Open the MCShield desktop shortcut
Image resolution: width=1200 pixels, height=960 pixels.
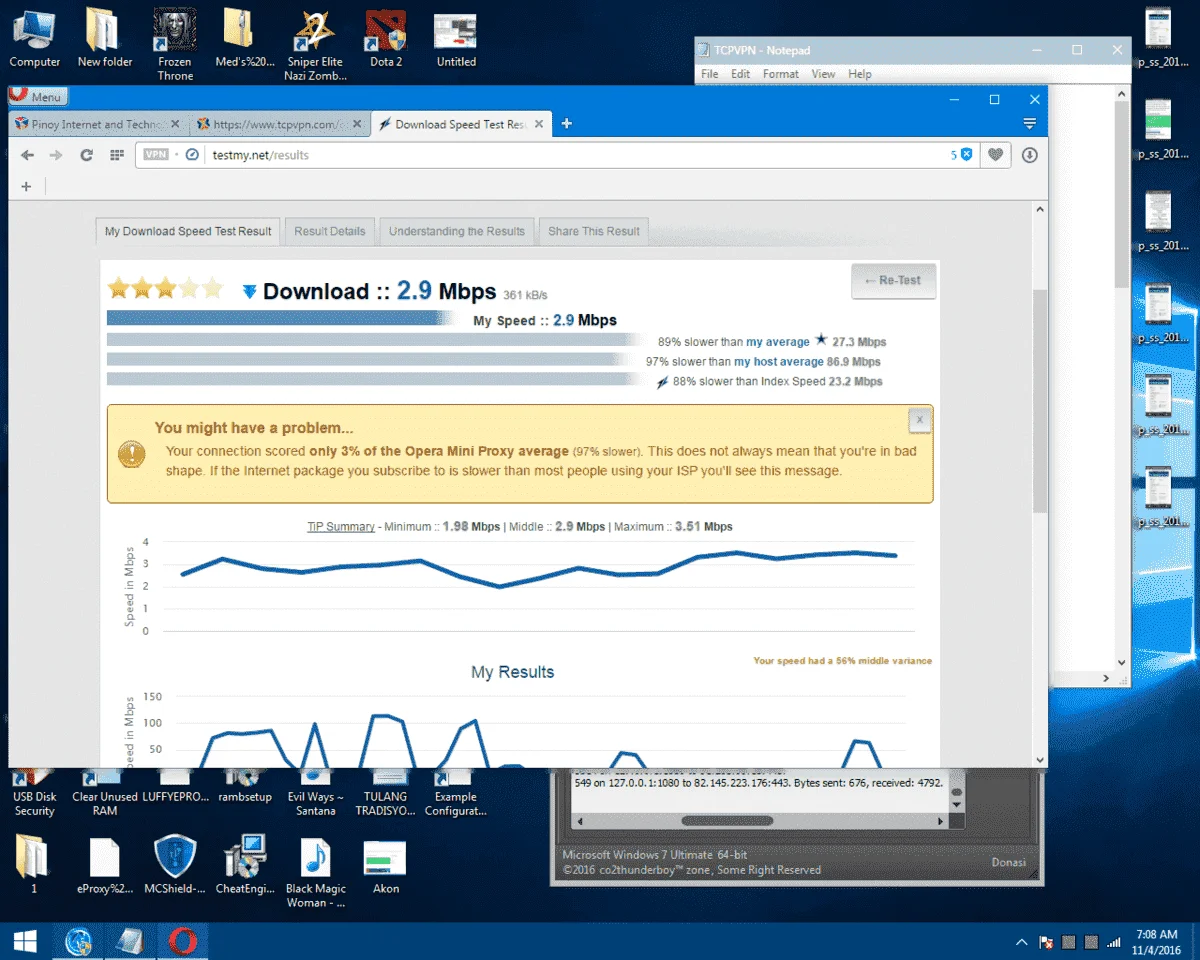pyautogui.click(x=175, y=864)
